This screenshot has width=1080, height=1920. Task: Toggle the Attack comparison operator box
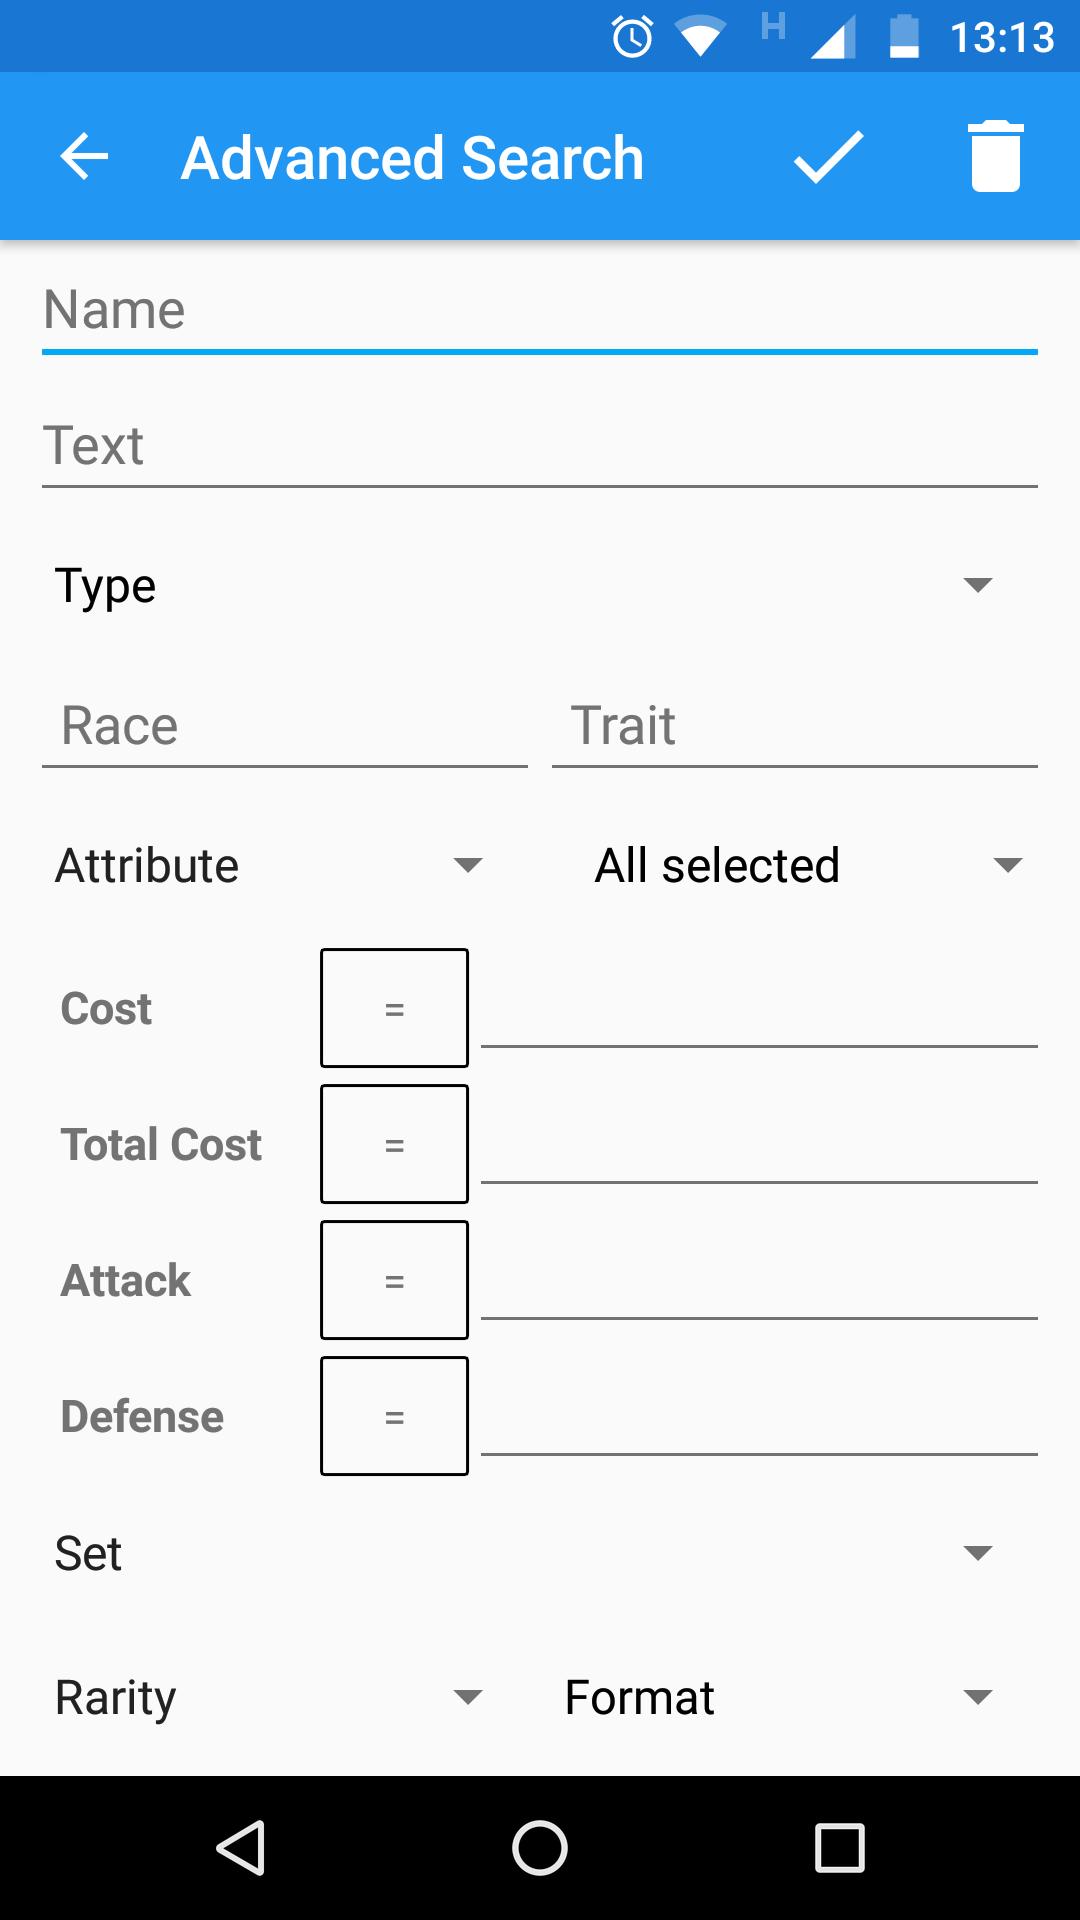(394, 1280)
